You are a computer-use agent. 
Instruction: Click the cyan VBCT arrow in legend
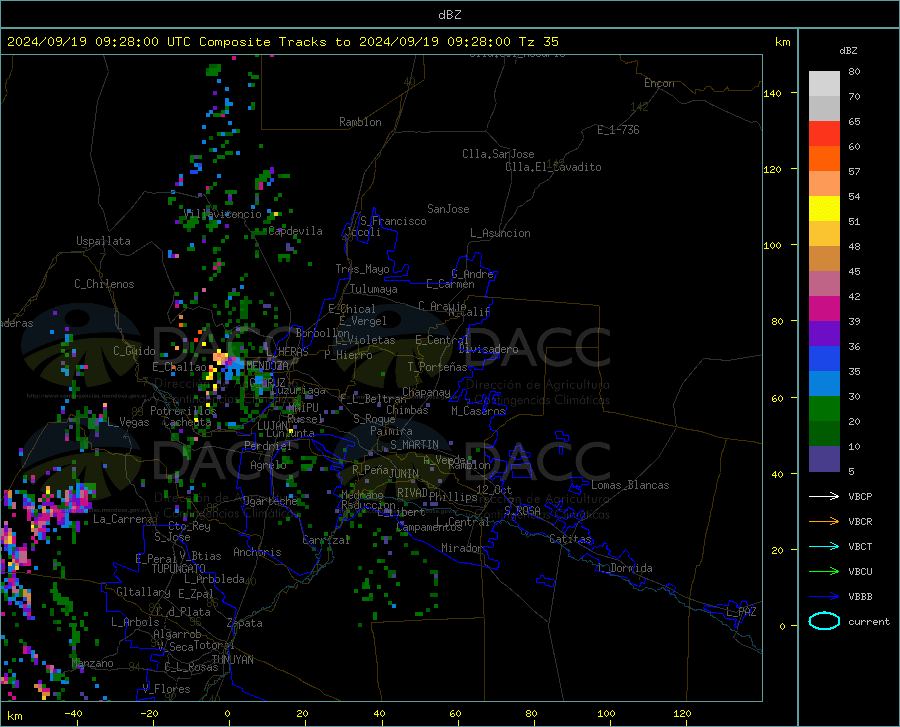(824, 546)
